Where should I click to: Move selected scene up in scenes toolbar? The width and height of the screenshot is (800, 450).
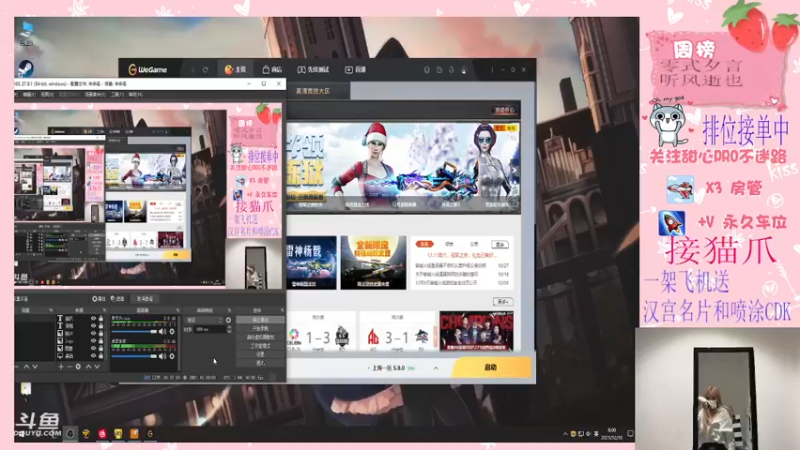[27, 366]
